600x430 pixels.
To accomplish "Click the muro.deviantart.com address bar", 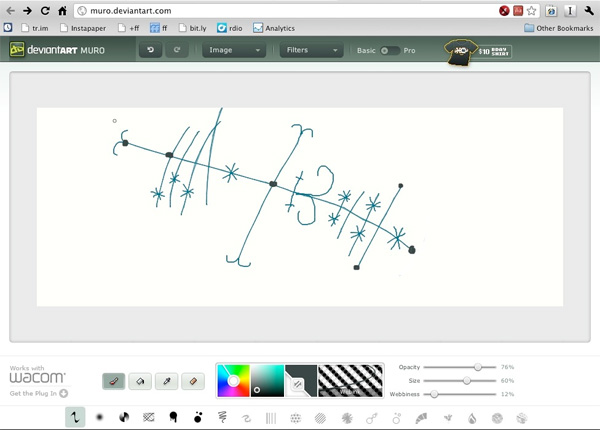I will point(280,10).
